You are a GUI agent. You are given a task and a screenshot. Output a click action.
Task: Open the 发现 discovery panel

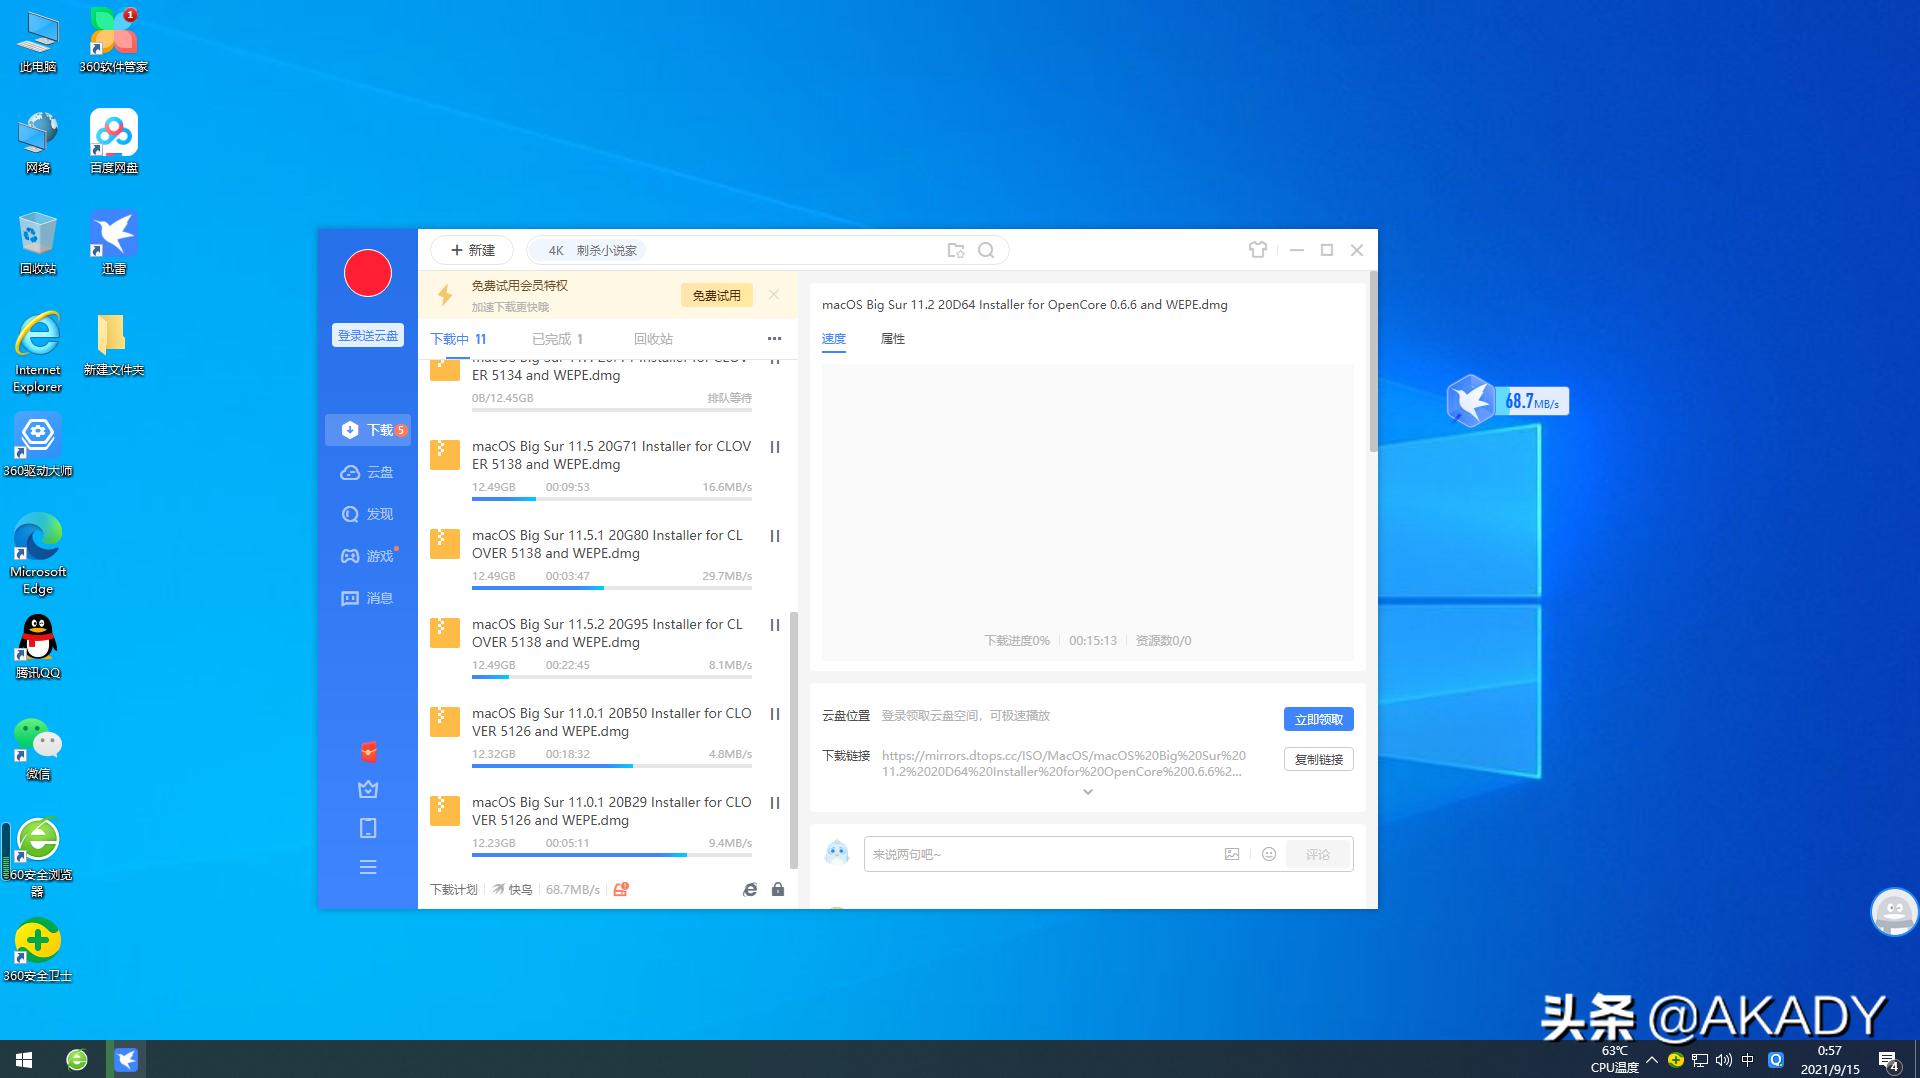tap(378, 514)
